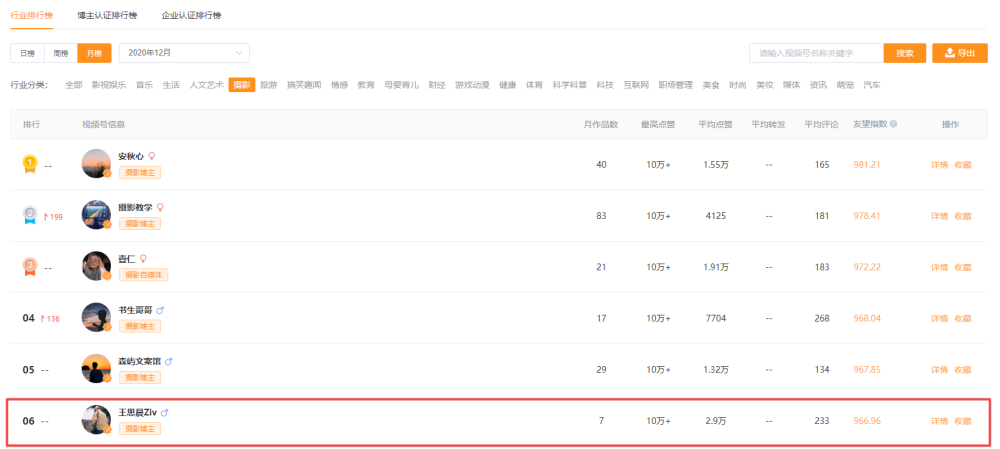Click the 友望指数 help question icon
The width and height of the screenshot is (1000, 449).
click(x=893, y=124)
